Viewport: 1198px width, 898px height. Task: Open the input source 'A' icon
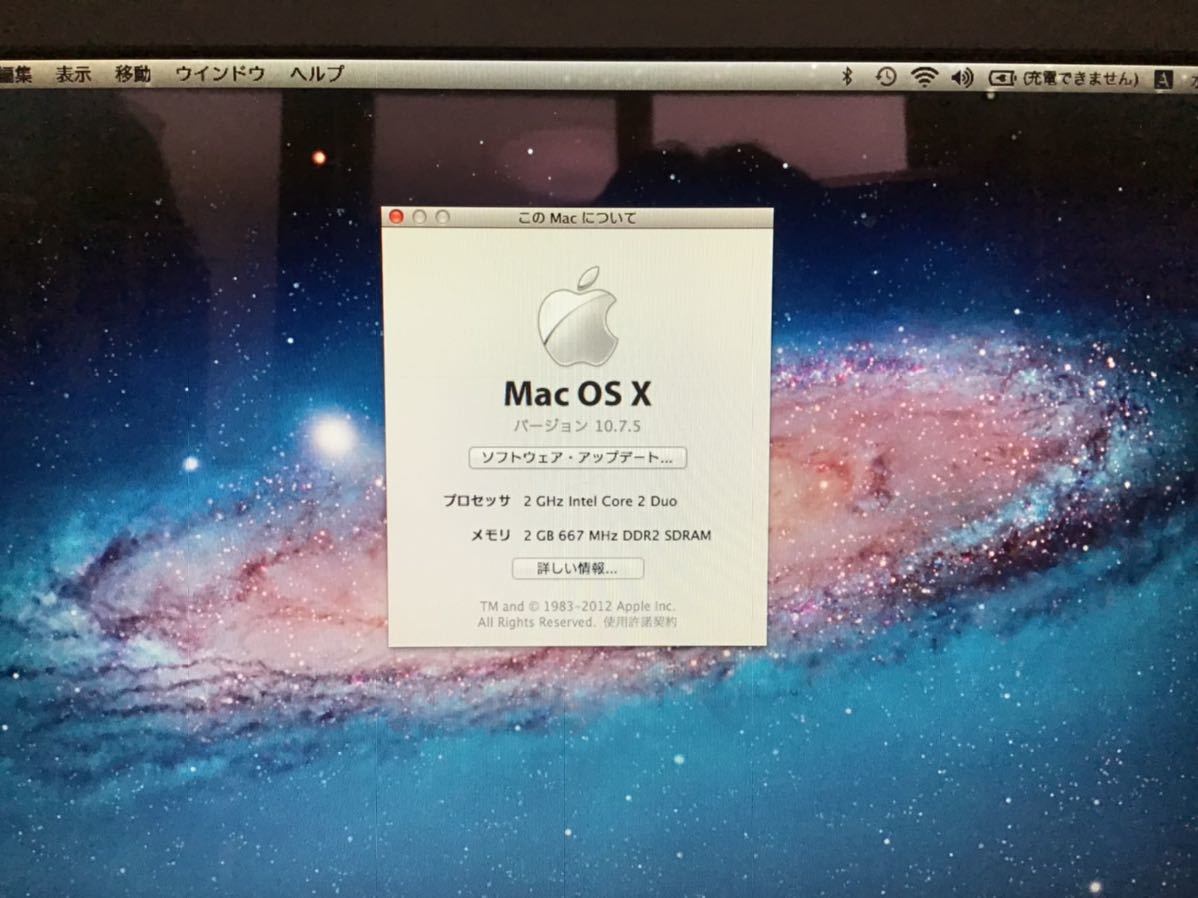tap(1163, 79)
